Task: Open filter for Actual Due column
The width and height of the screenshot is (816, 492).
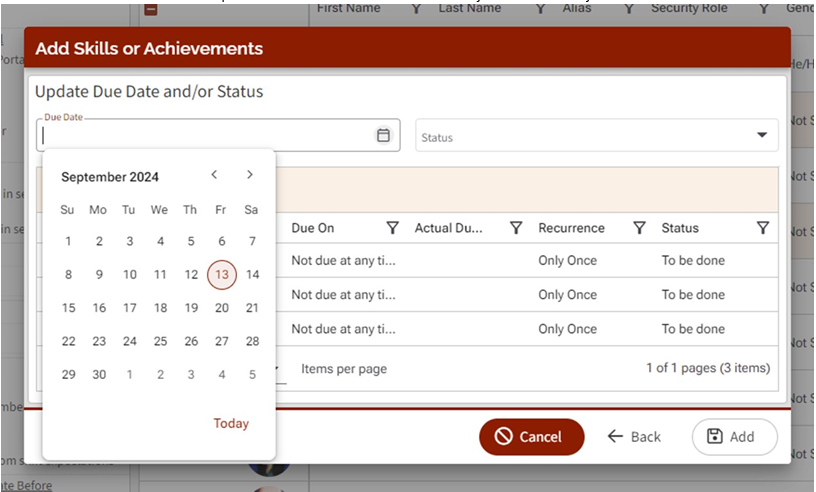Action: 516,228
